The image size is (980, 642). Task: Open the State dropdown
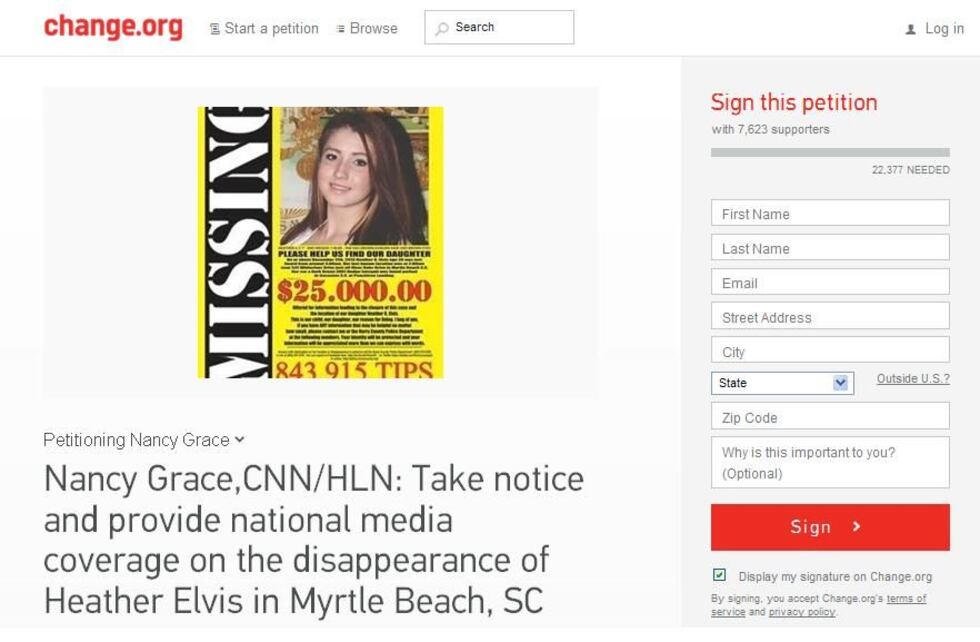[782, 383]
